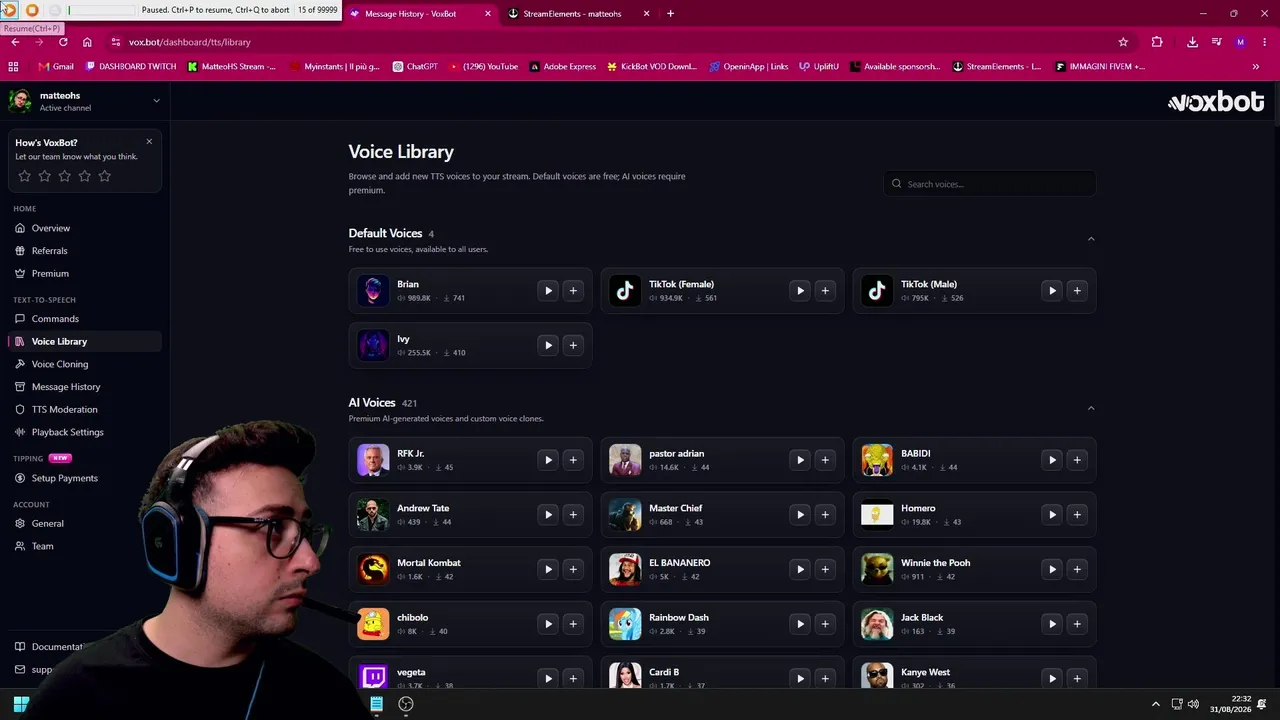Dismiss the How's VoxBot feedback card
Image resolution: width=1280 pixels, height=720 pixels.
149,141
